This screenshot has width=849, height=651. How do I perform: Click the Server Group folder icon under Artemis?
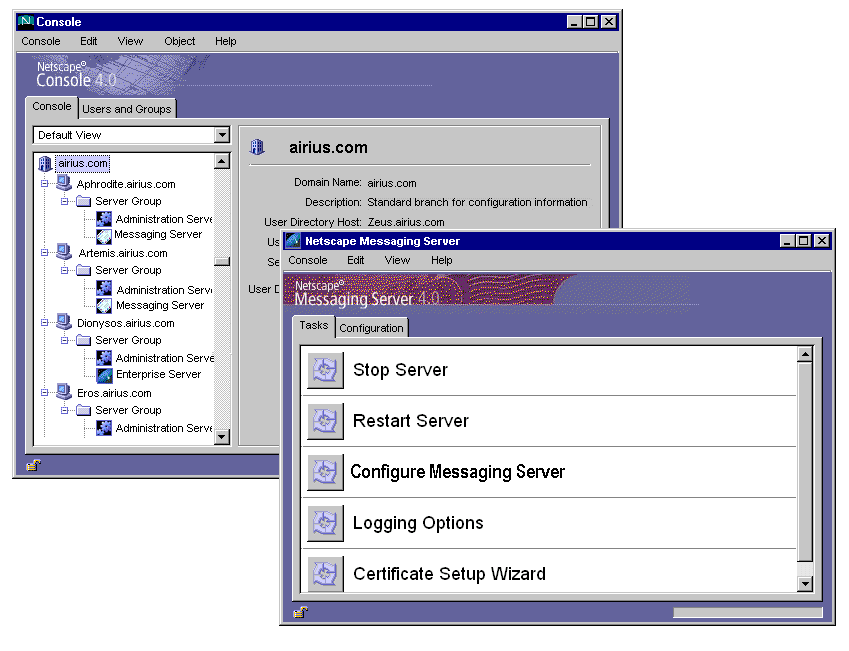[83, 270]
